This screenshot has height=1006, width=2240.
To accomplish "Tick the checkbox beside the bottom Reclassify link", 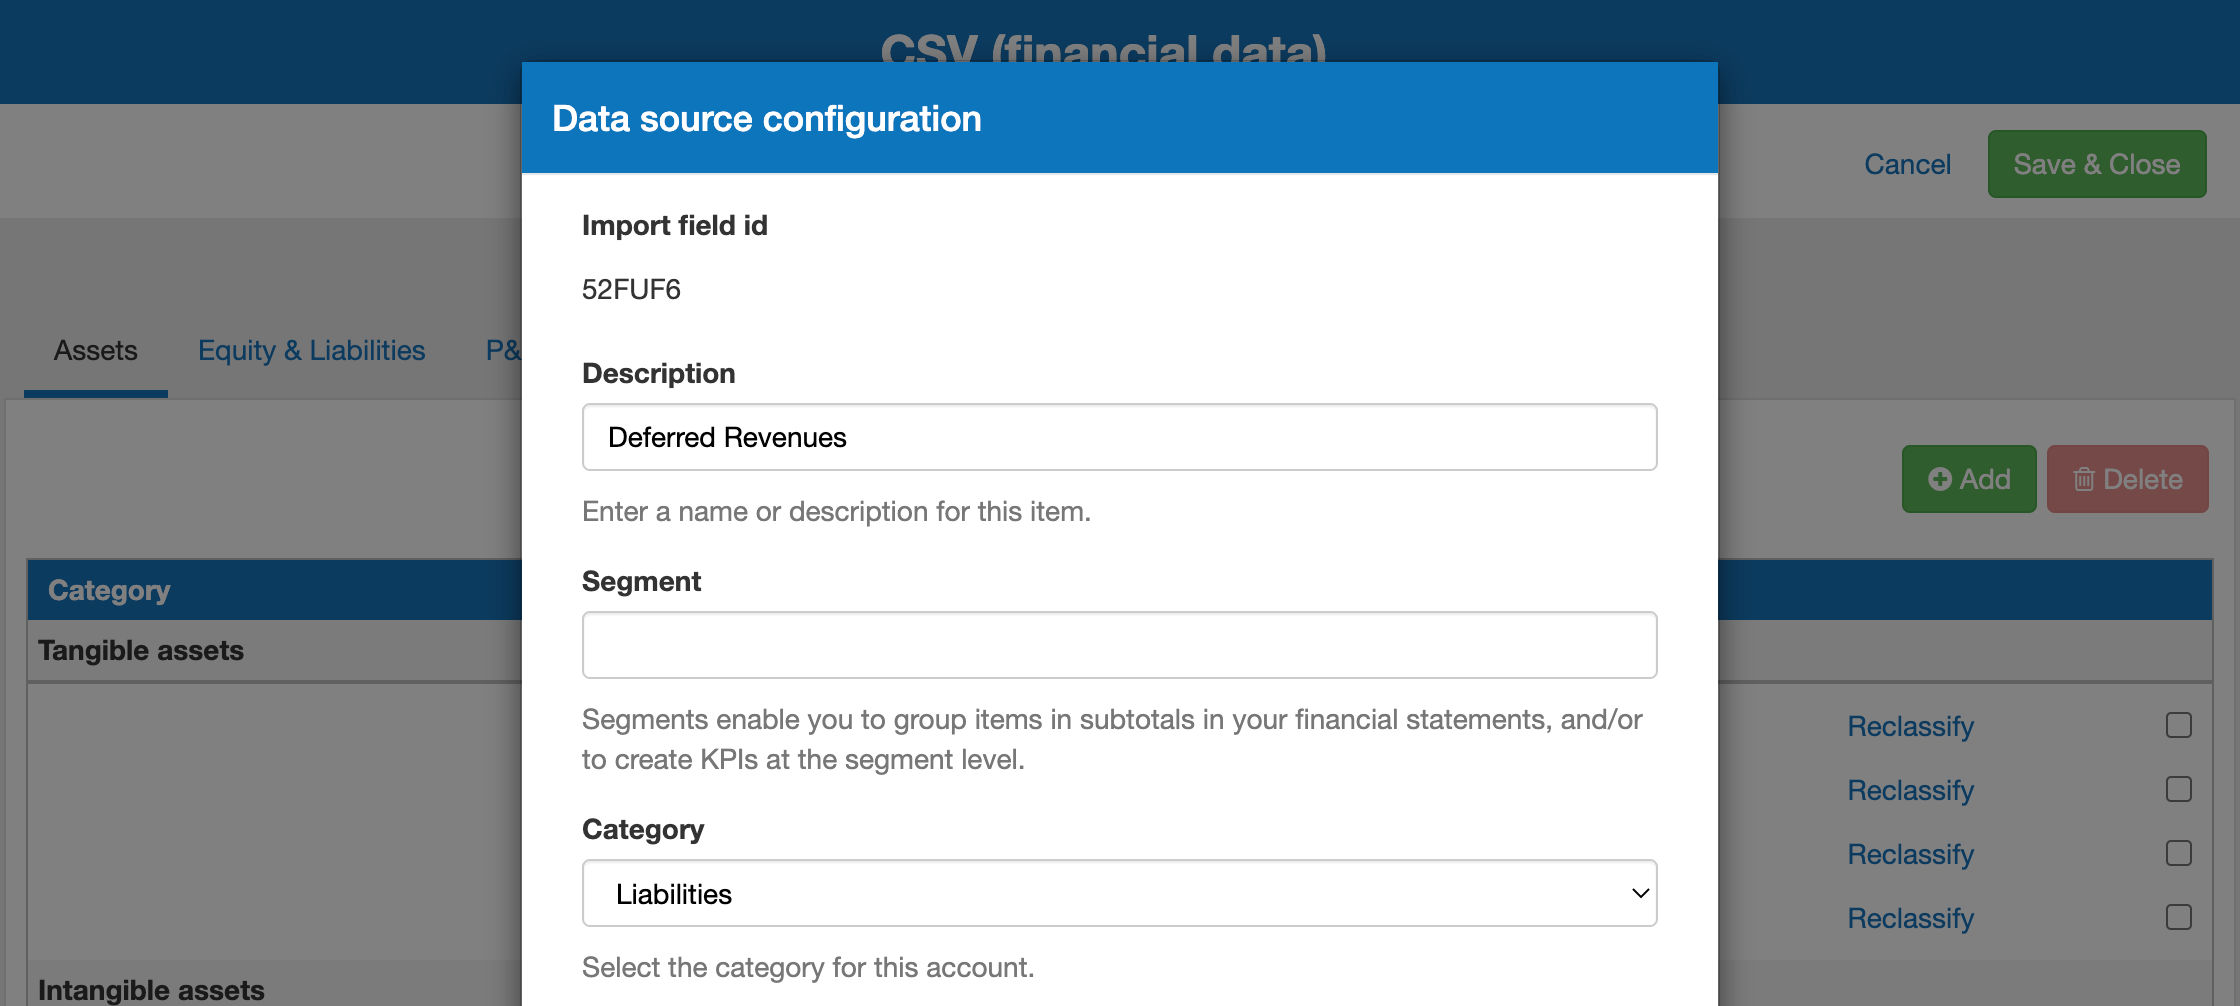I will 2178,917.
